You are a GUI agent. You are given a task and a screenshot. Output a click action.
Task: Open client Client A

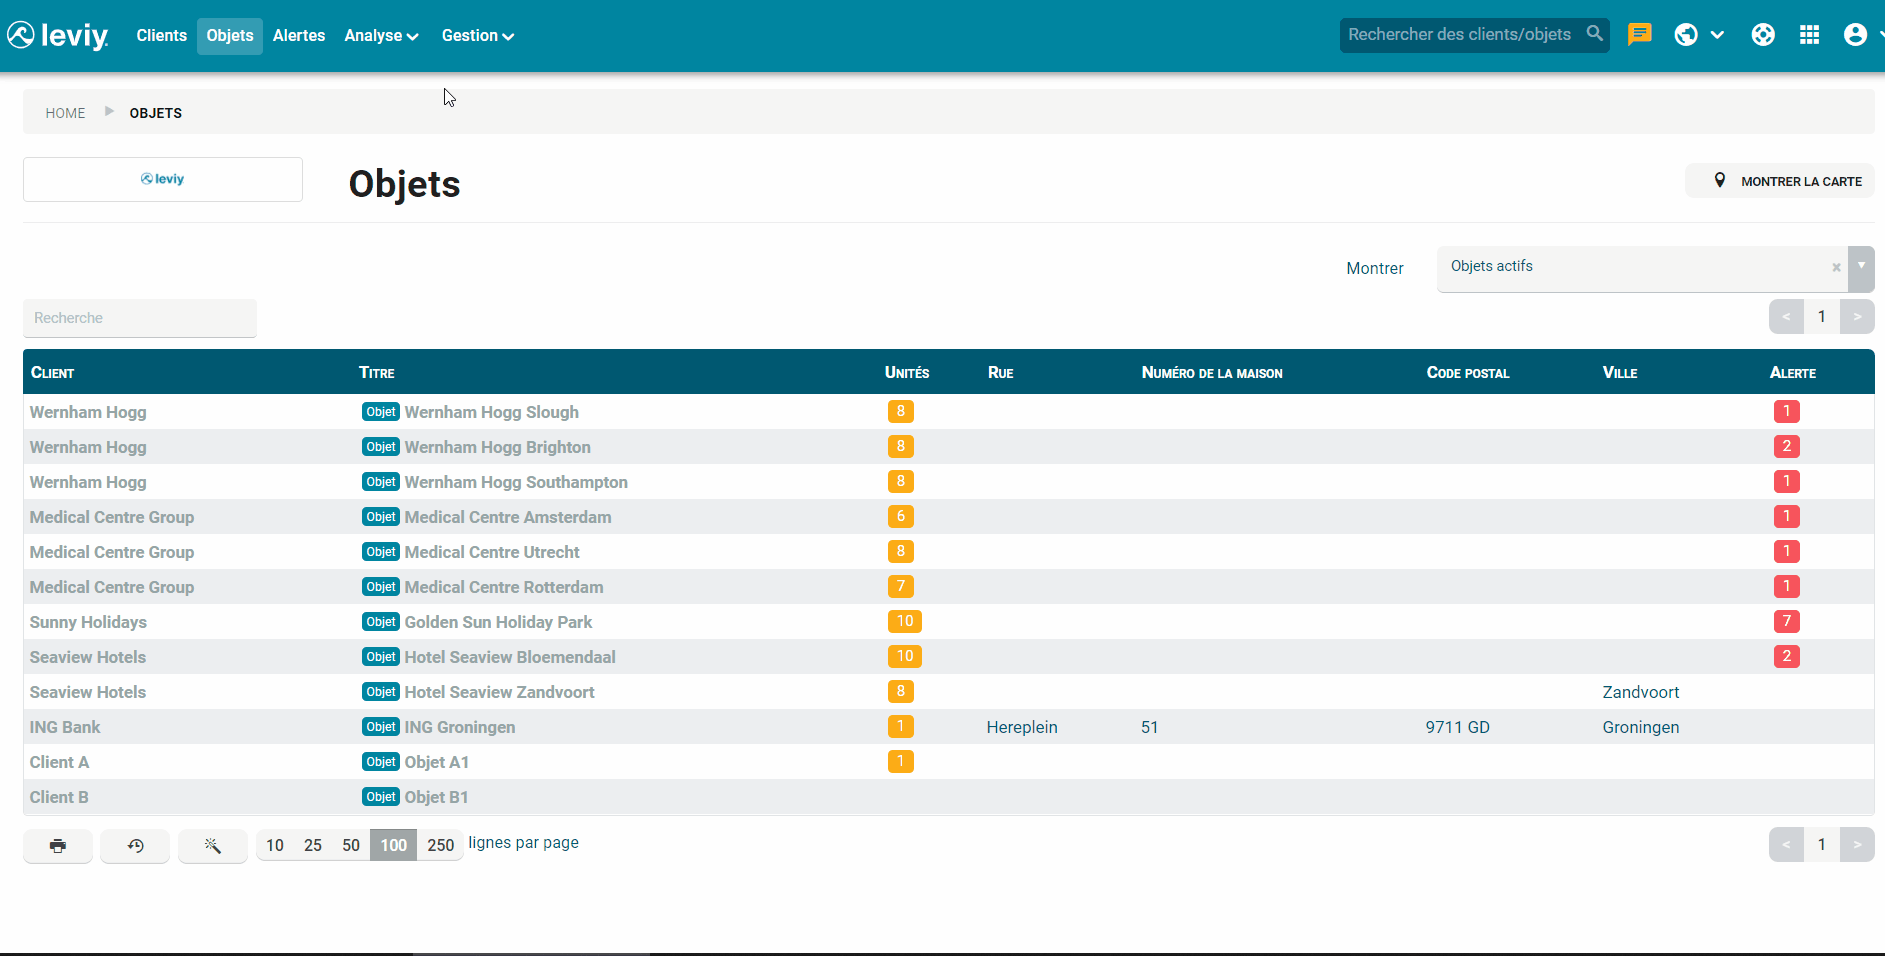point(59,762)
